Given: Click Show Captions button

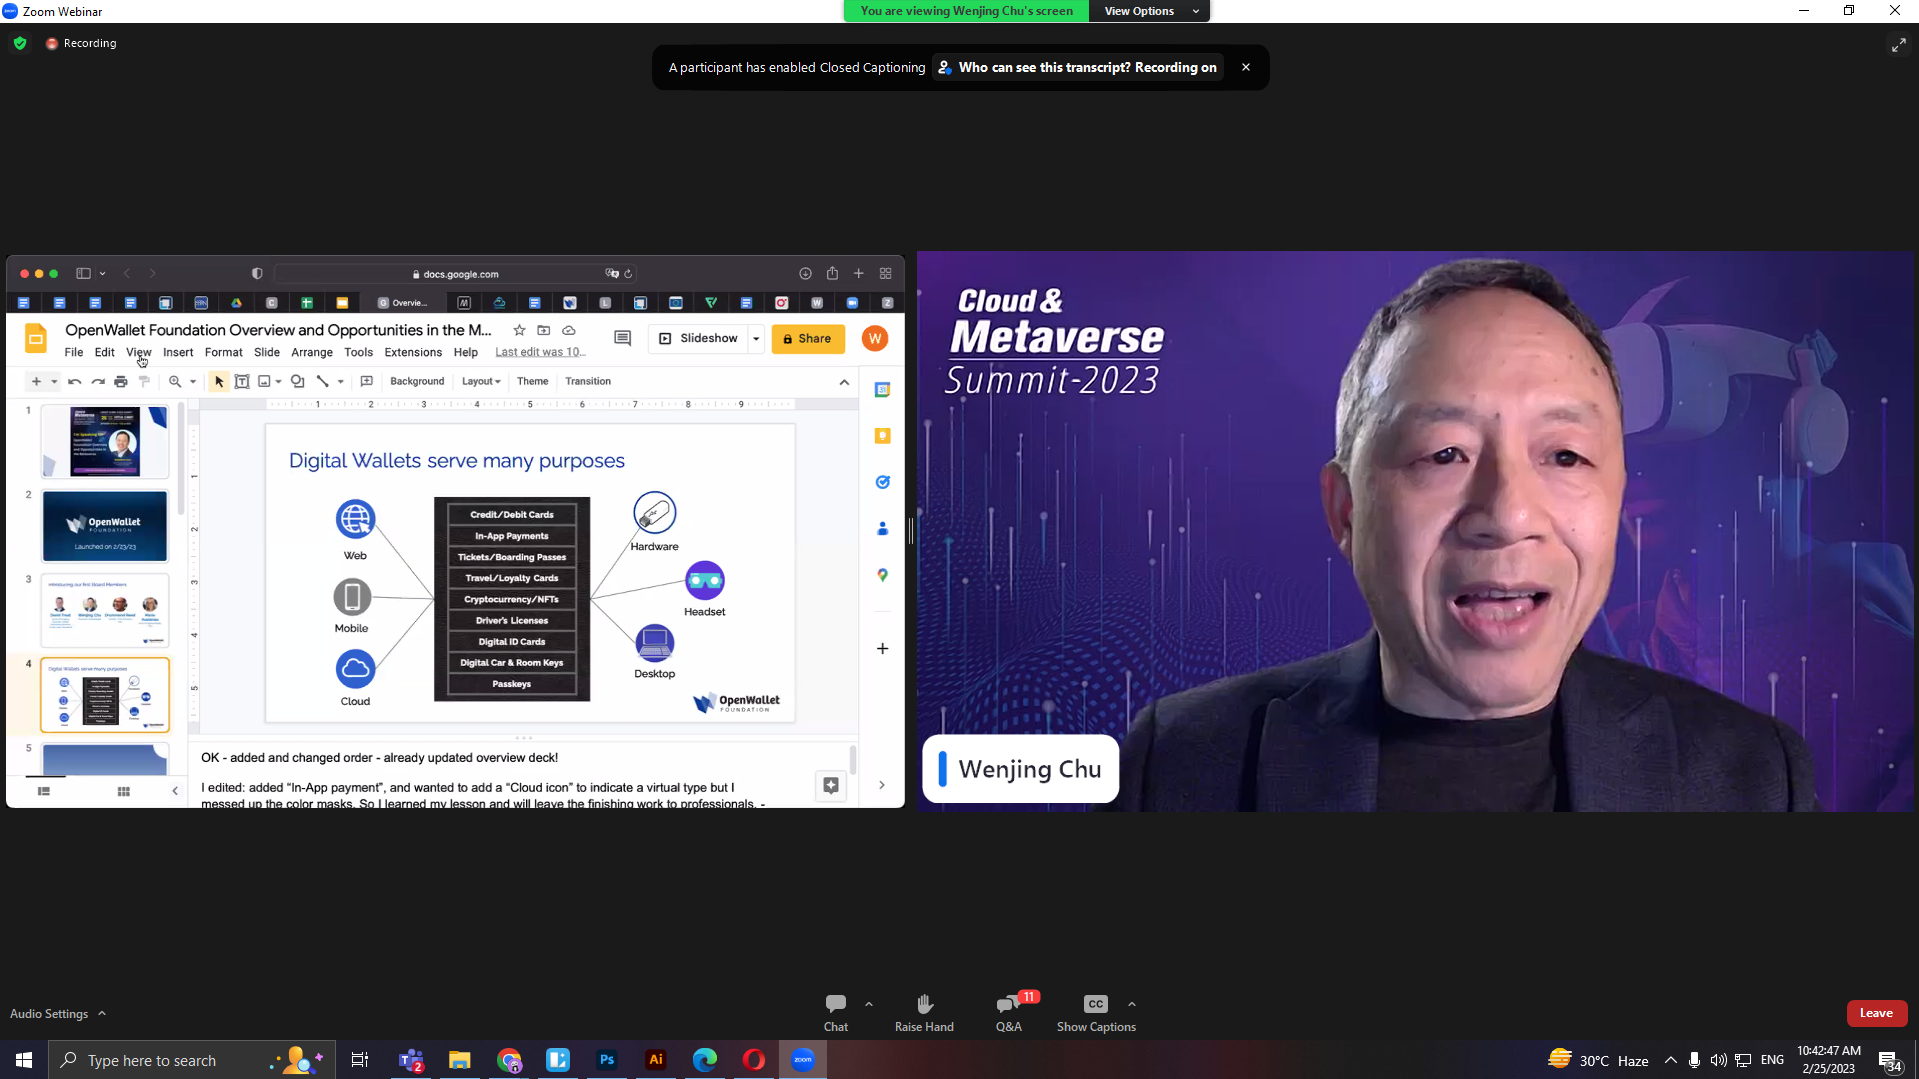Looking at the screenshot, I should 1096,1012.
